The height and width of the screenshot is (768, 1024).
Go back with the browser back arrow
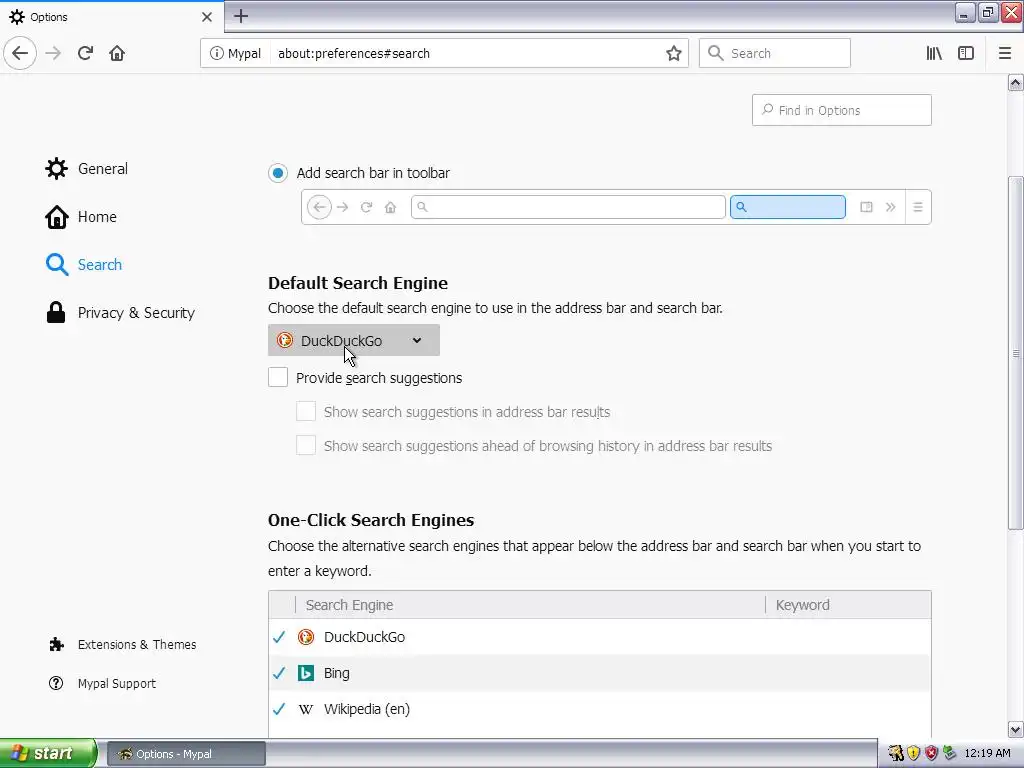point(20,53)
